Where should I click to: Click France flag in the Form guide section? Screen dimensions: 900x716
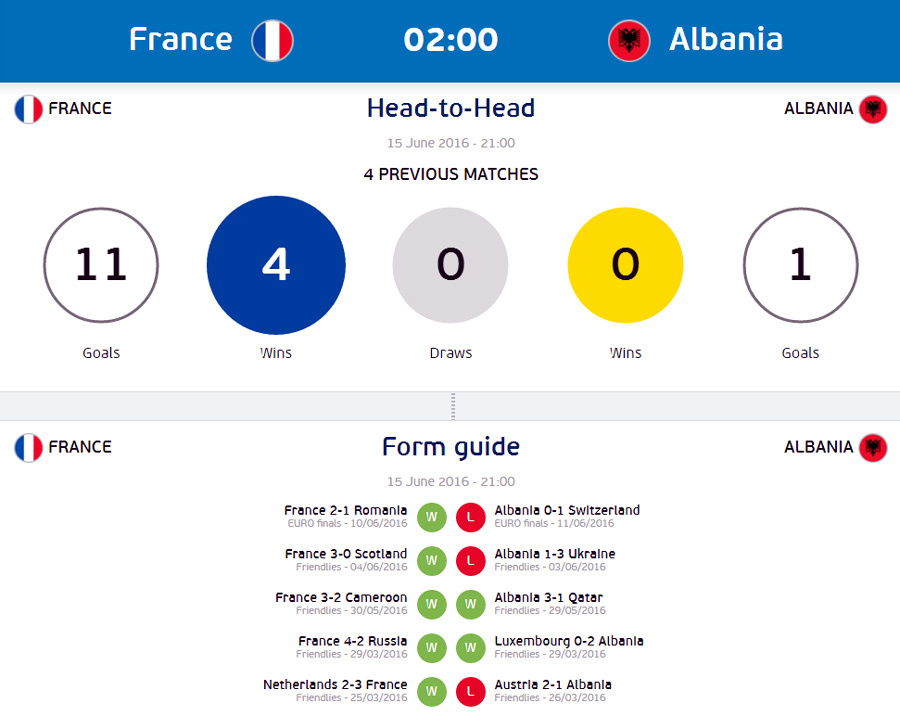[29, 447]
